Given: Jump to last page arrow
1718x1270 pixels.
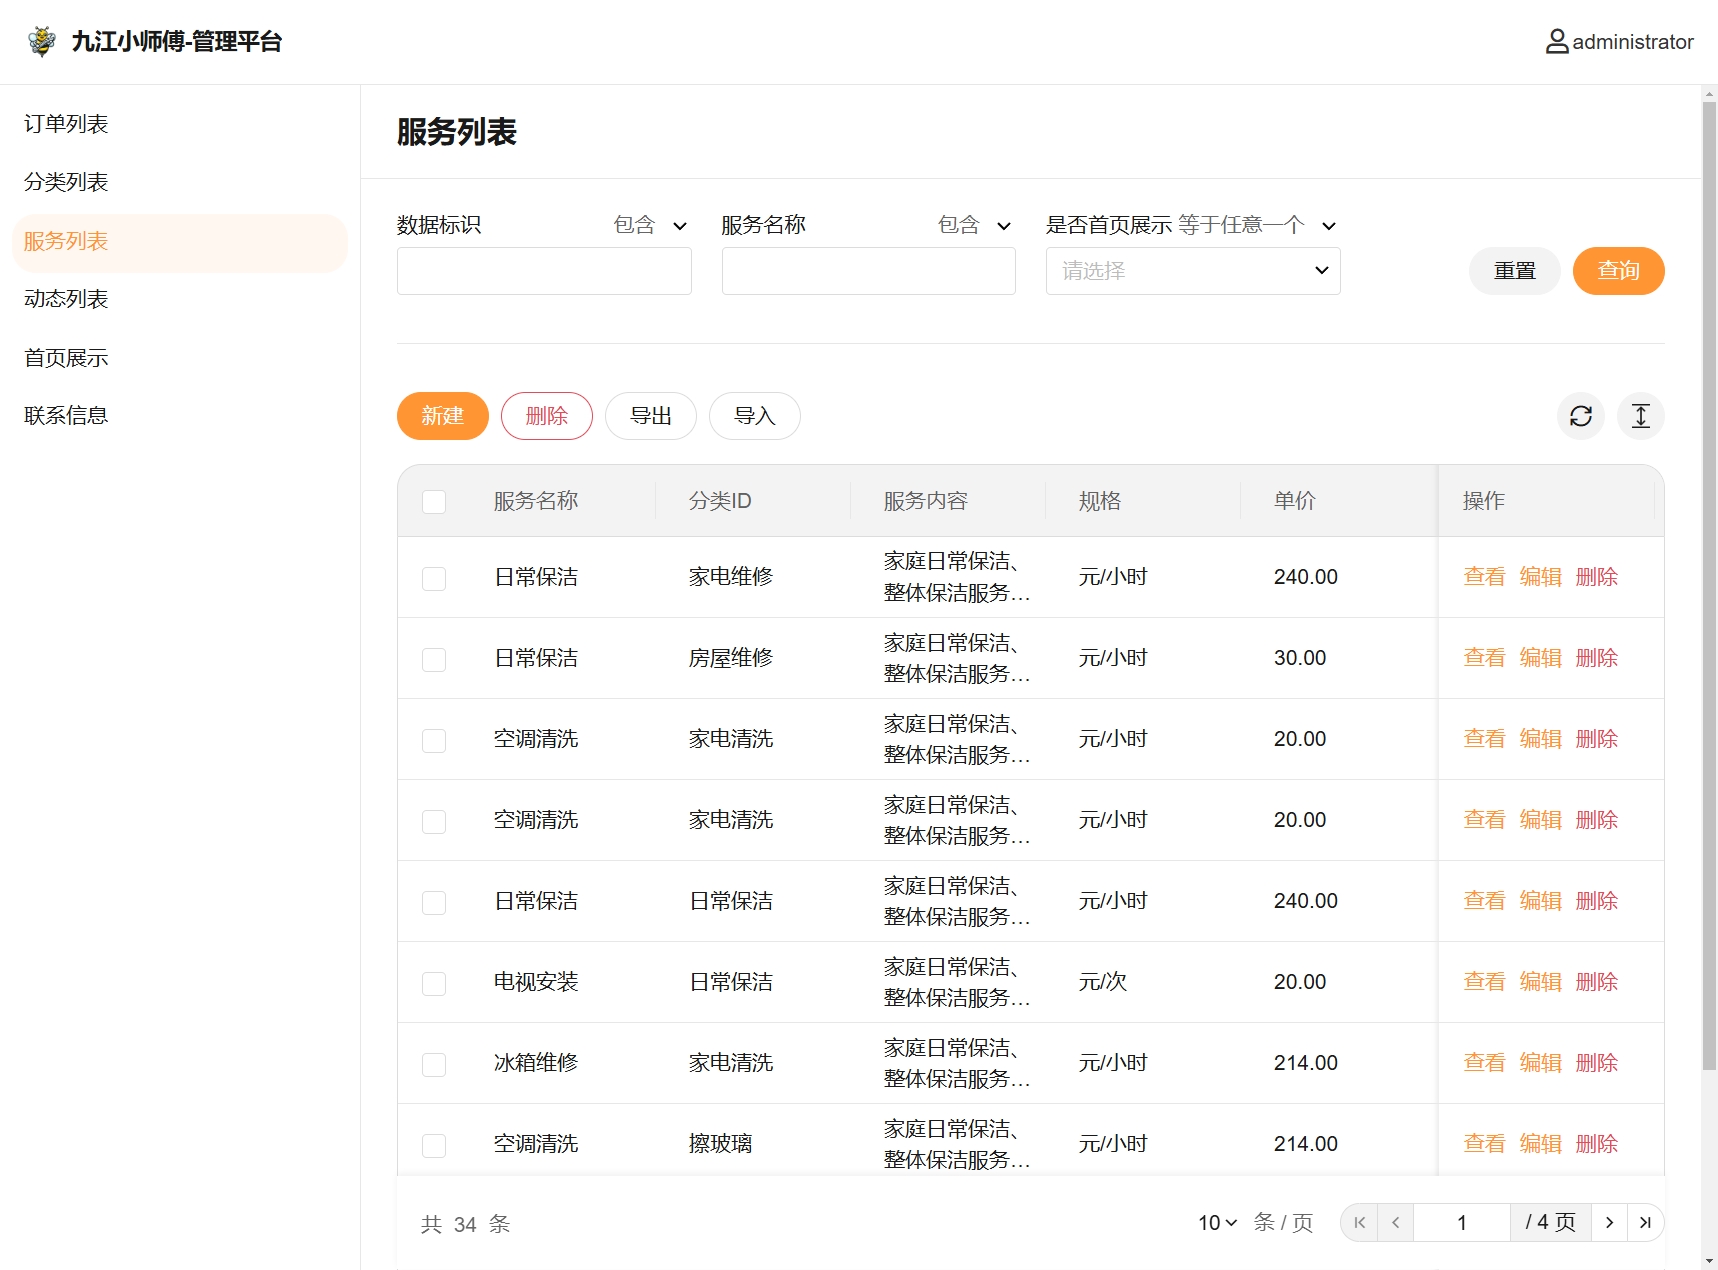Looking at the screenshot, I should (1645, 1222).
